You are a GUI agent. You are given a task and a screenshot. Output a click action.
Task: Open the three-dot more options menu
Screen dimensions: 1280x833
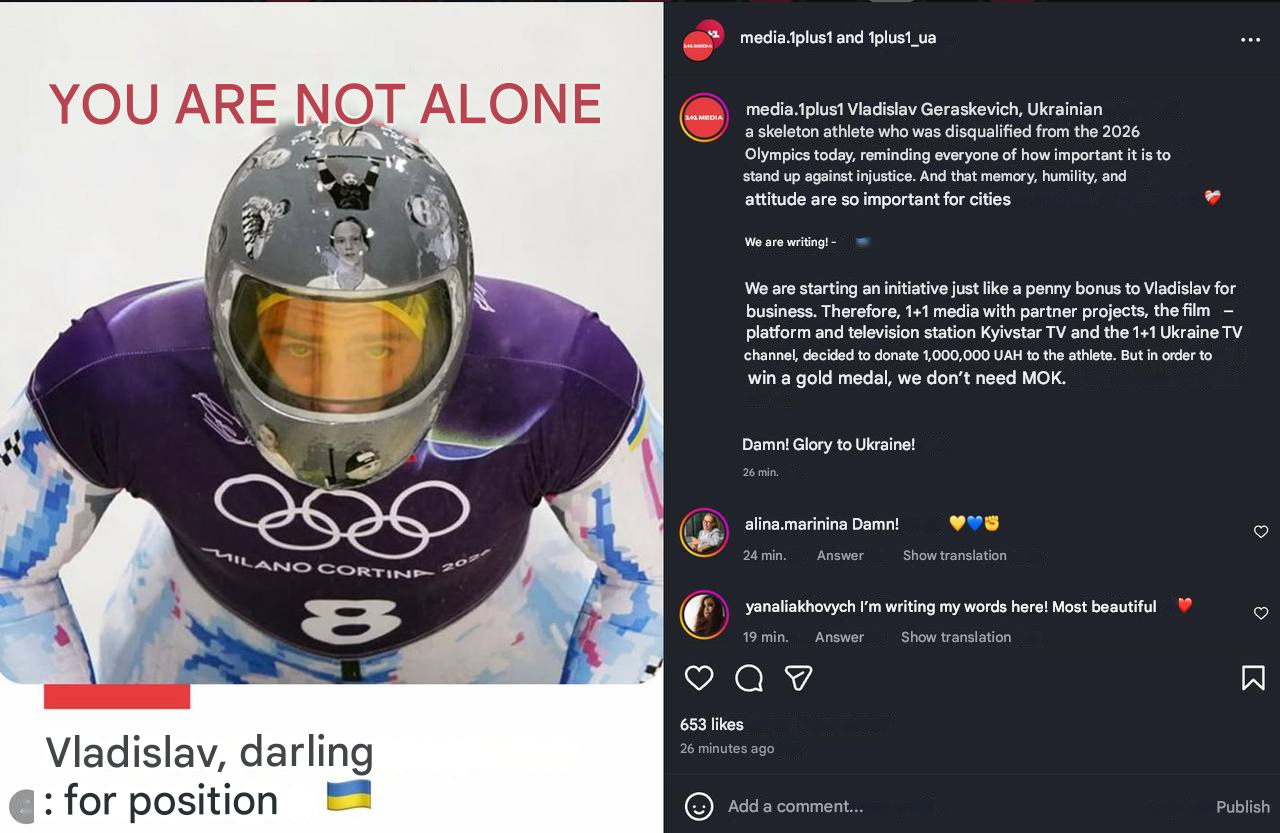[1250, 40]
